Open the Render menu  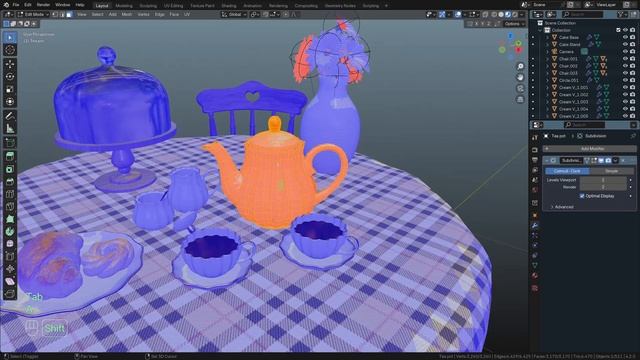pos(43,5)
